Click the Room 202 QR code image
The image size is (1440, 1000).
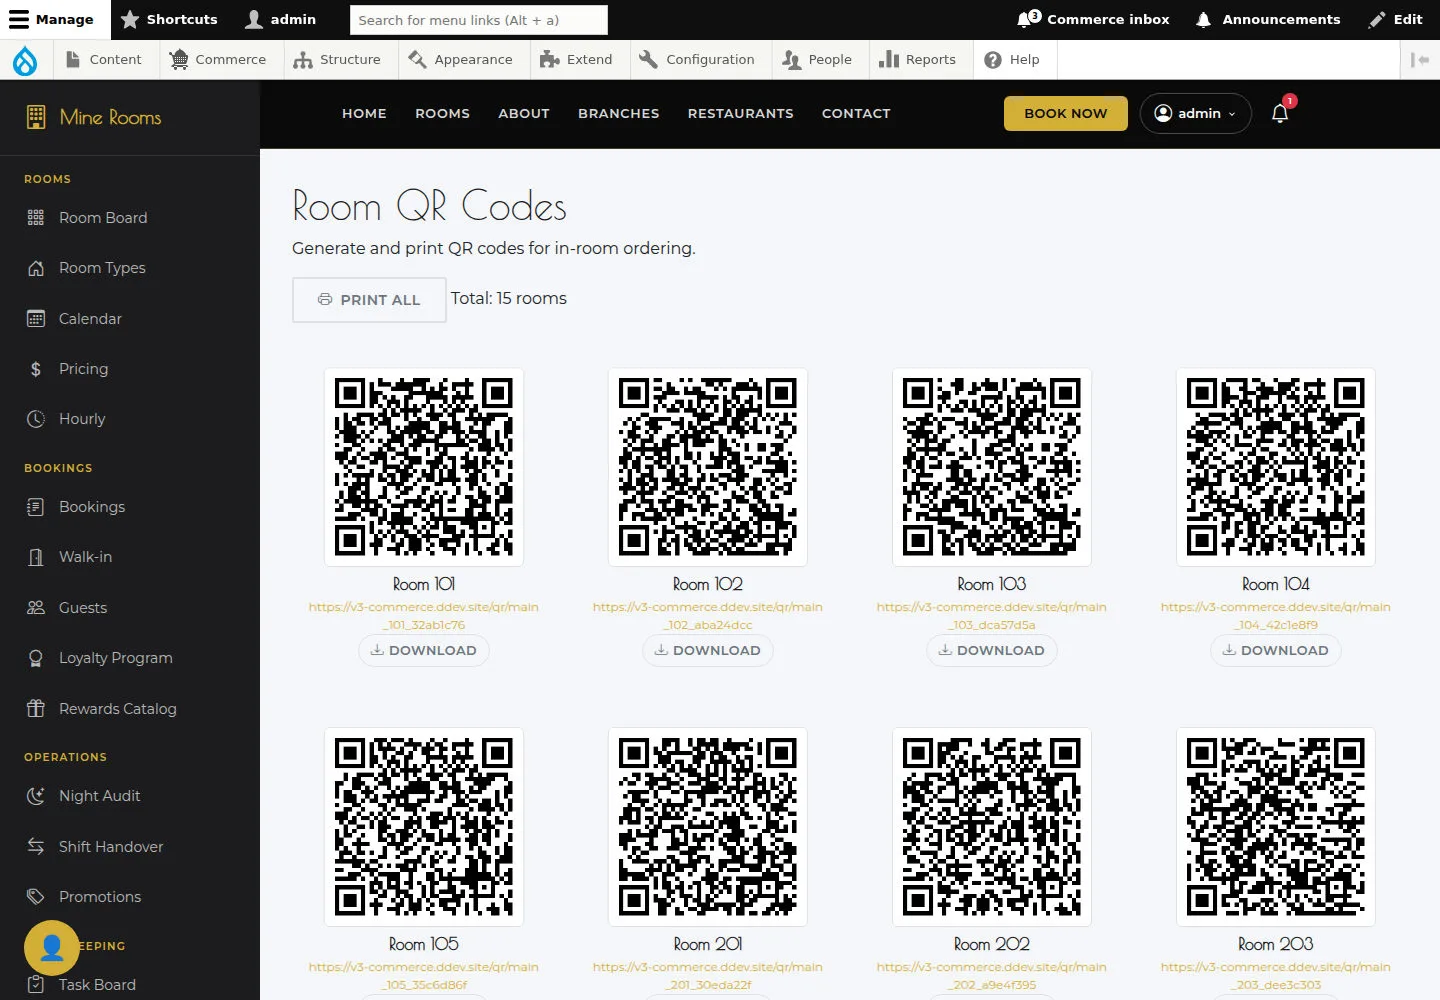click(x=992, y=827)
